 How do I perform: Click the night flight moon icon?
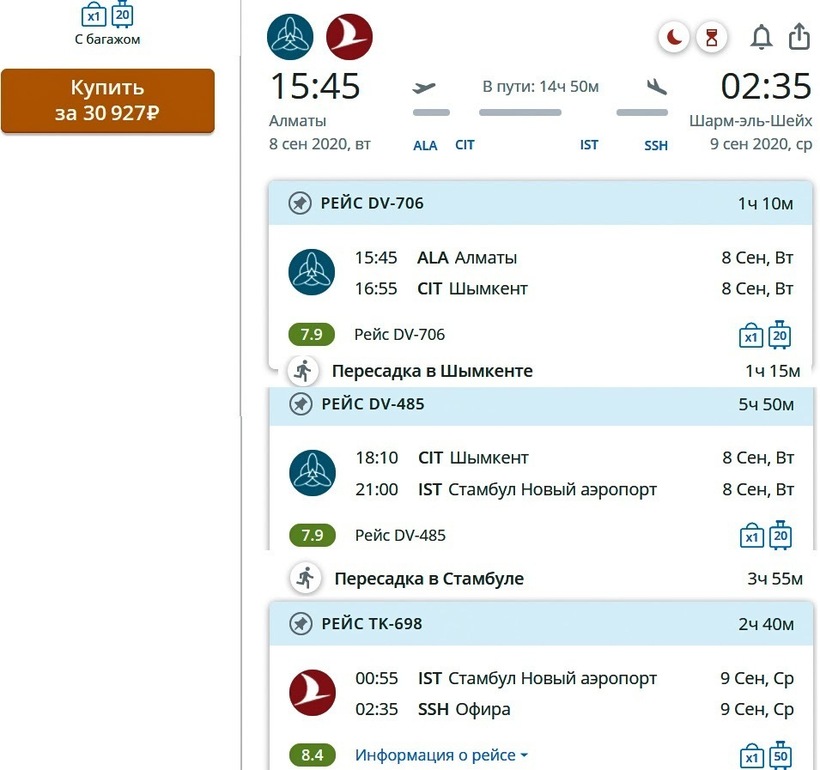point(675,38)
